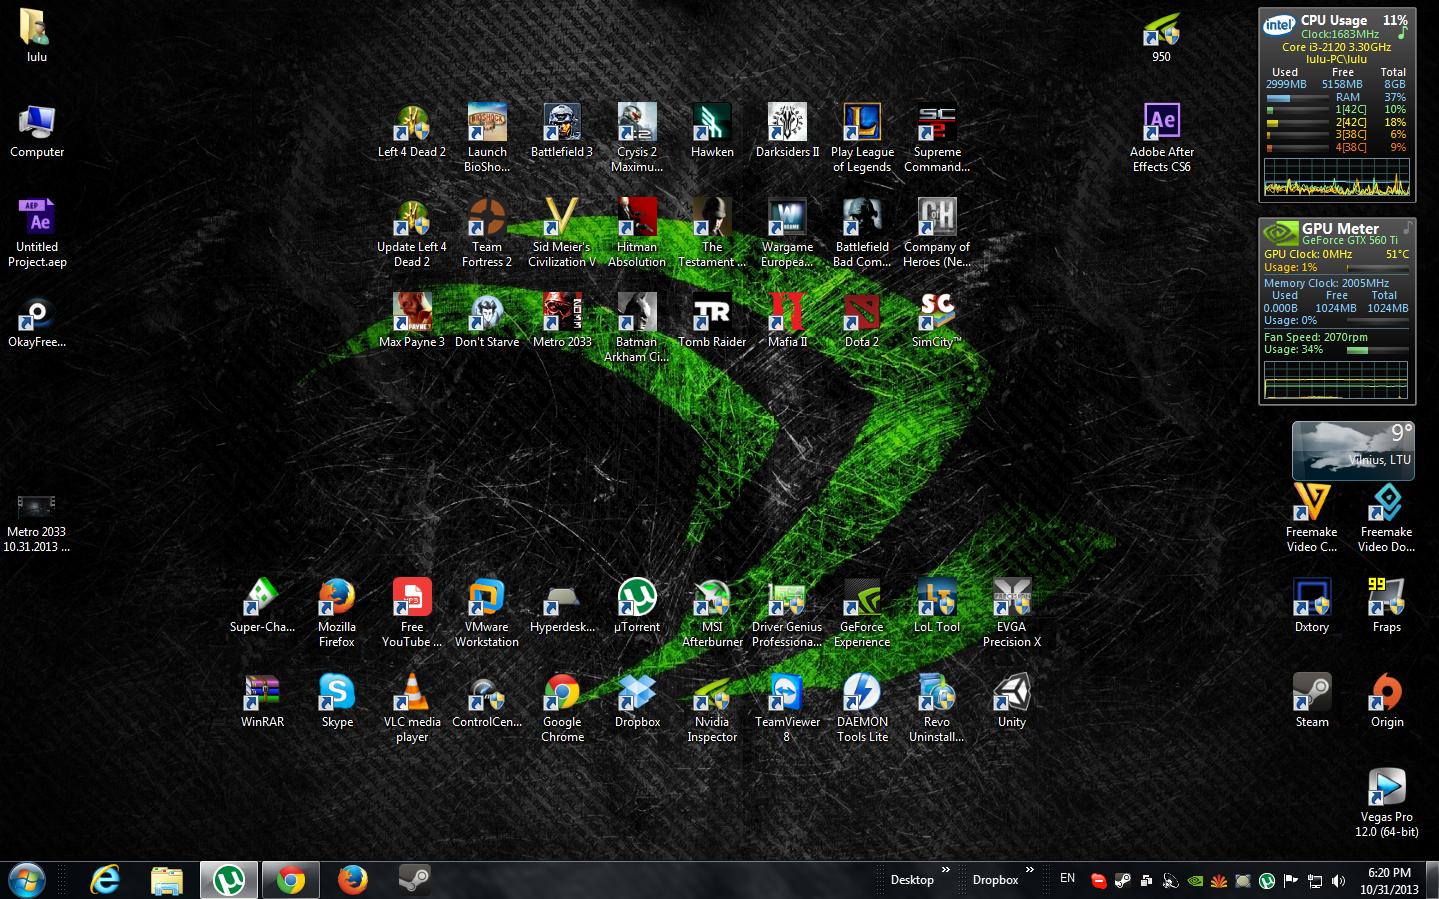Expand the Dropbox toolbar chevron

click(1030, 871)
